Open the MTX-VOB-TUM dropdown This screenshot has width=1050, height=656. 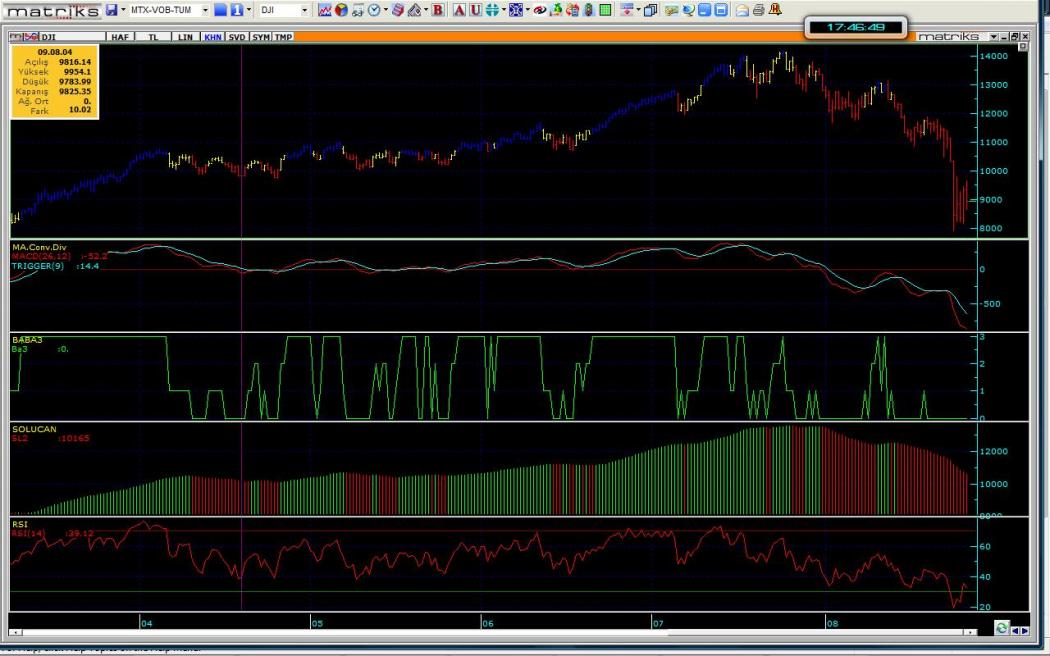[205, 10]
